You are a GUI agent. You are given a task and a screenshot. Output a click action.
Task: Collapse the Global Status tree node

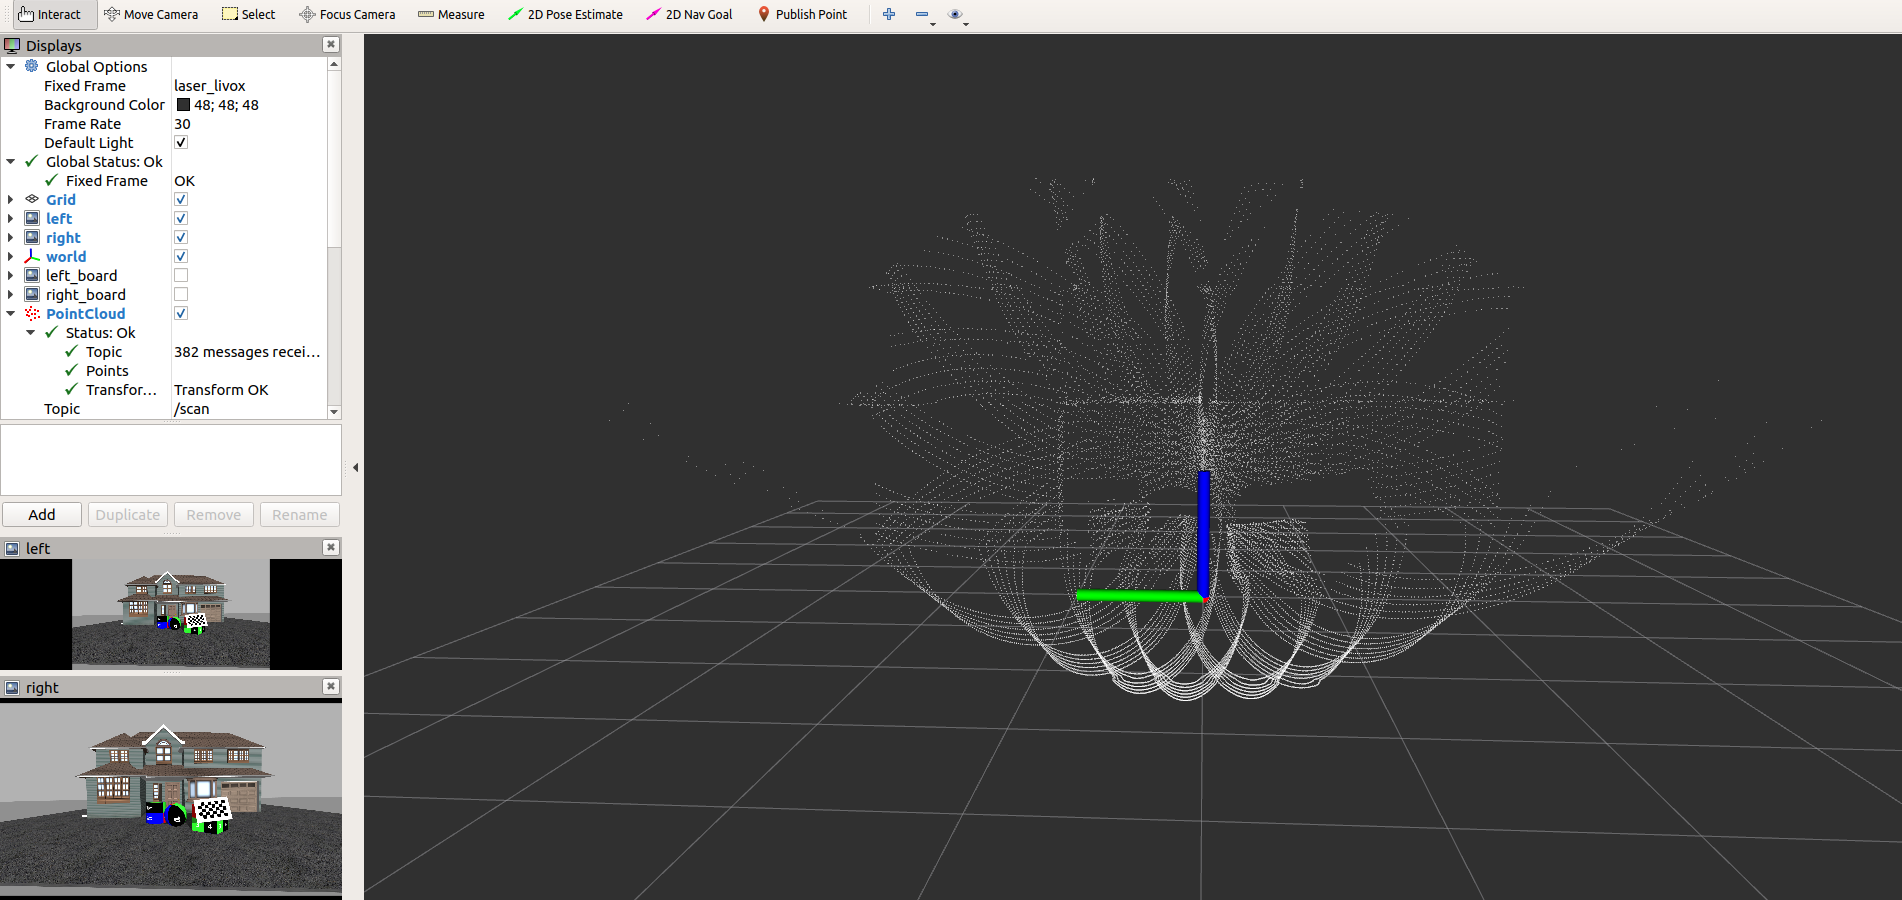point(11,161)
